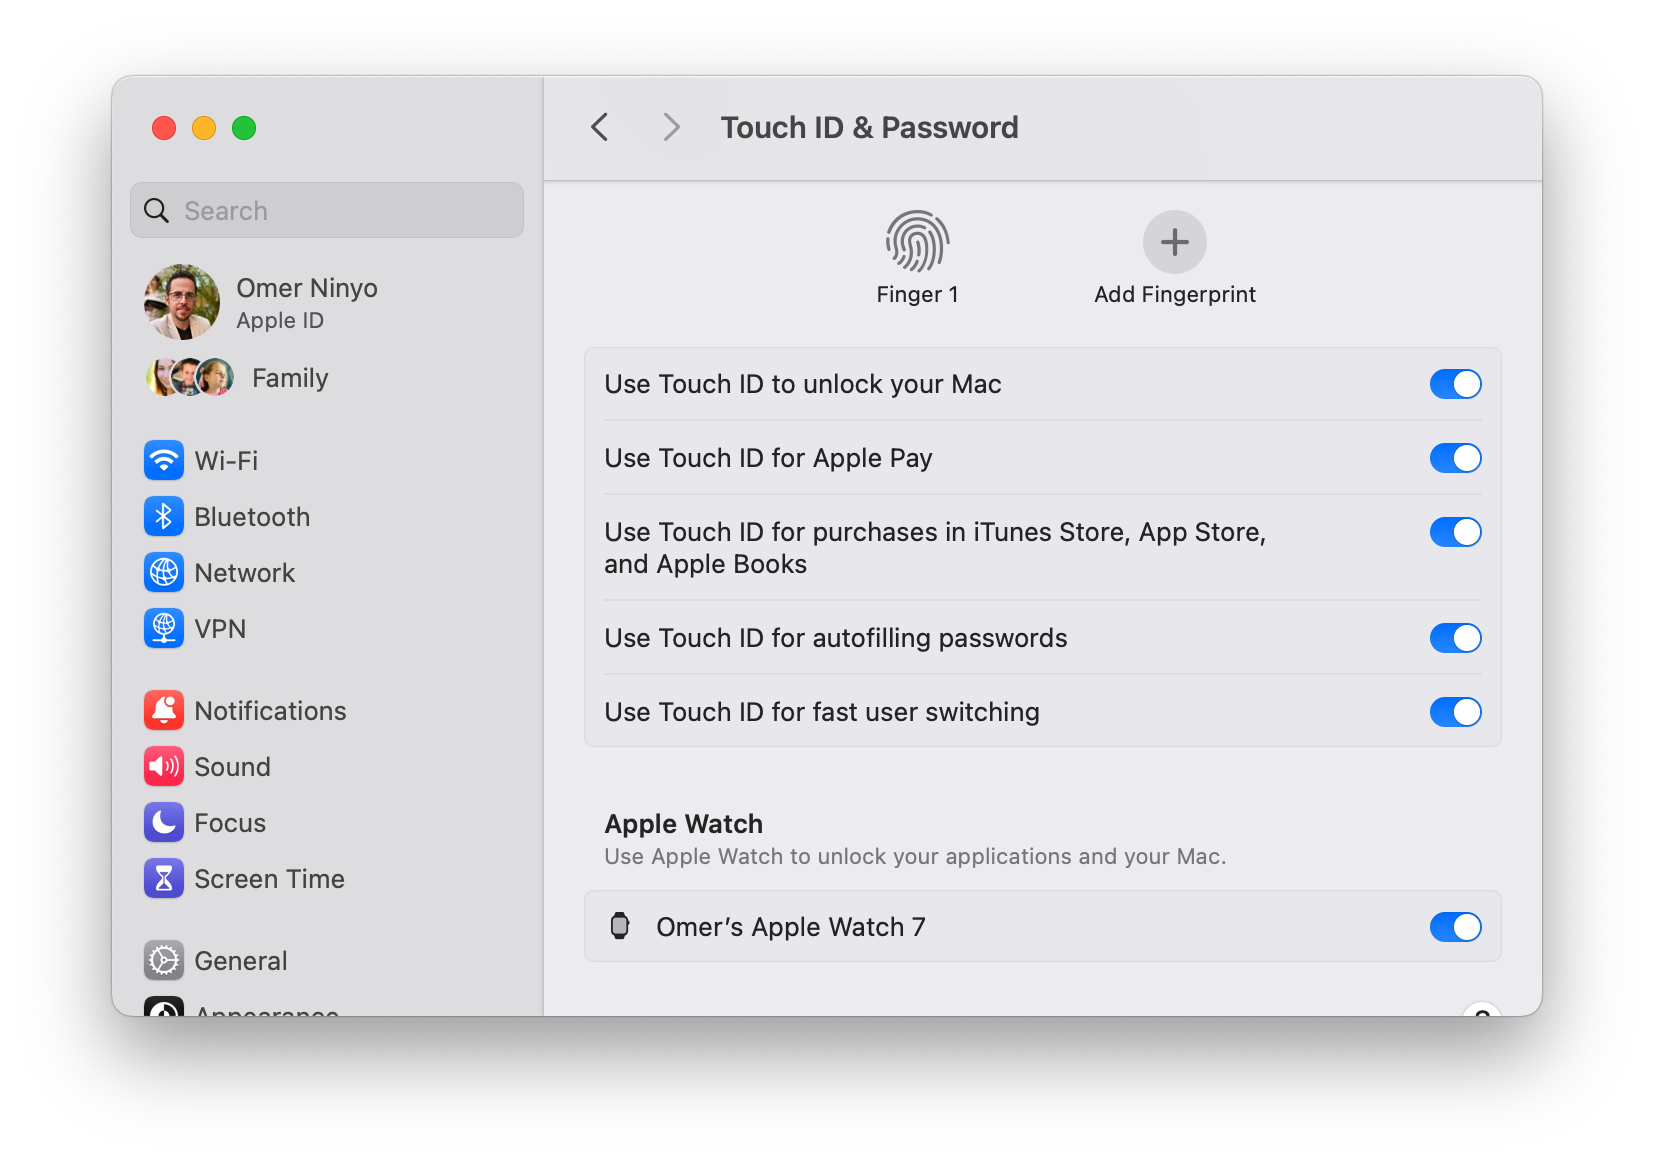The image size is (1654, 1164).
Task: Open the Focus moon icon
Action: pos(164,822)
